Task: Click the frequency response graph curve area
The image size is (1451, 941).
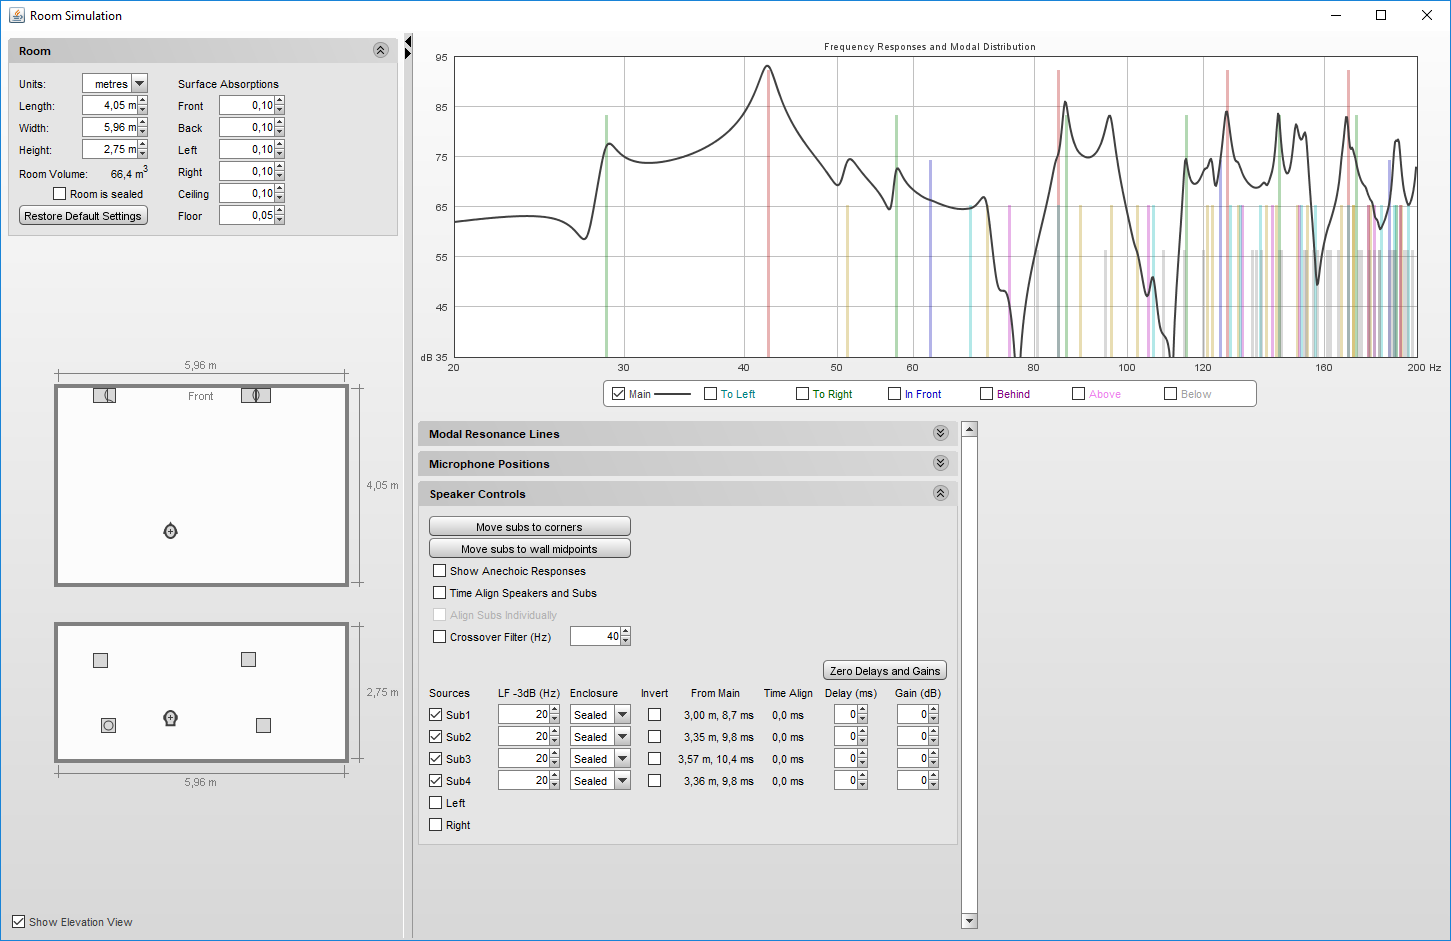Action: coord(936,207)
